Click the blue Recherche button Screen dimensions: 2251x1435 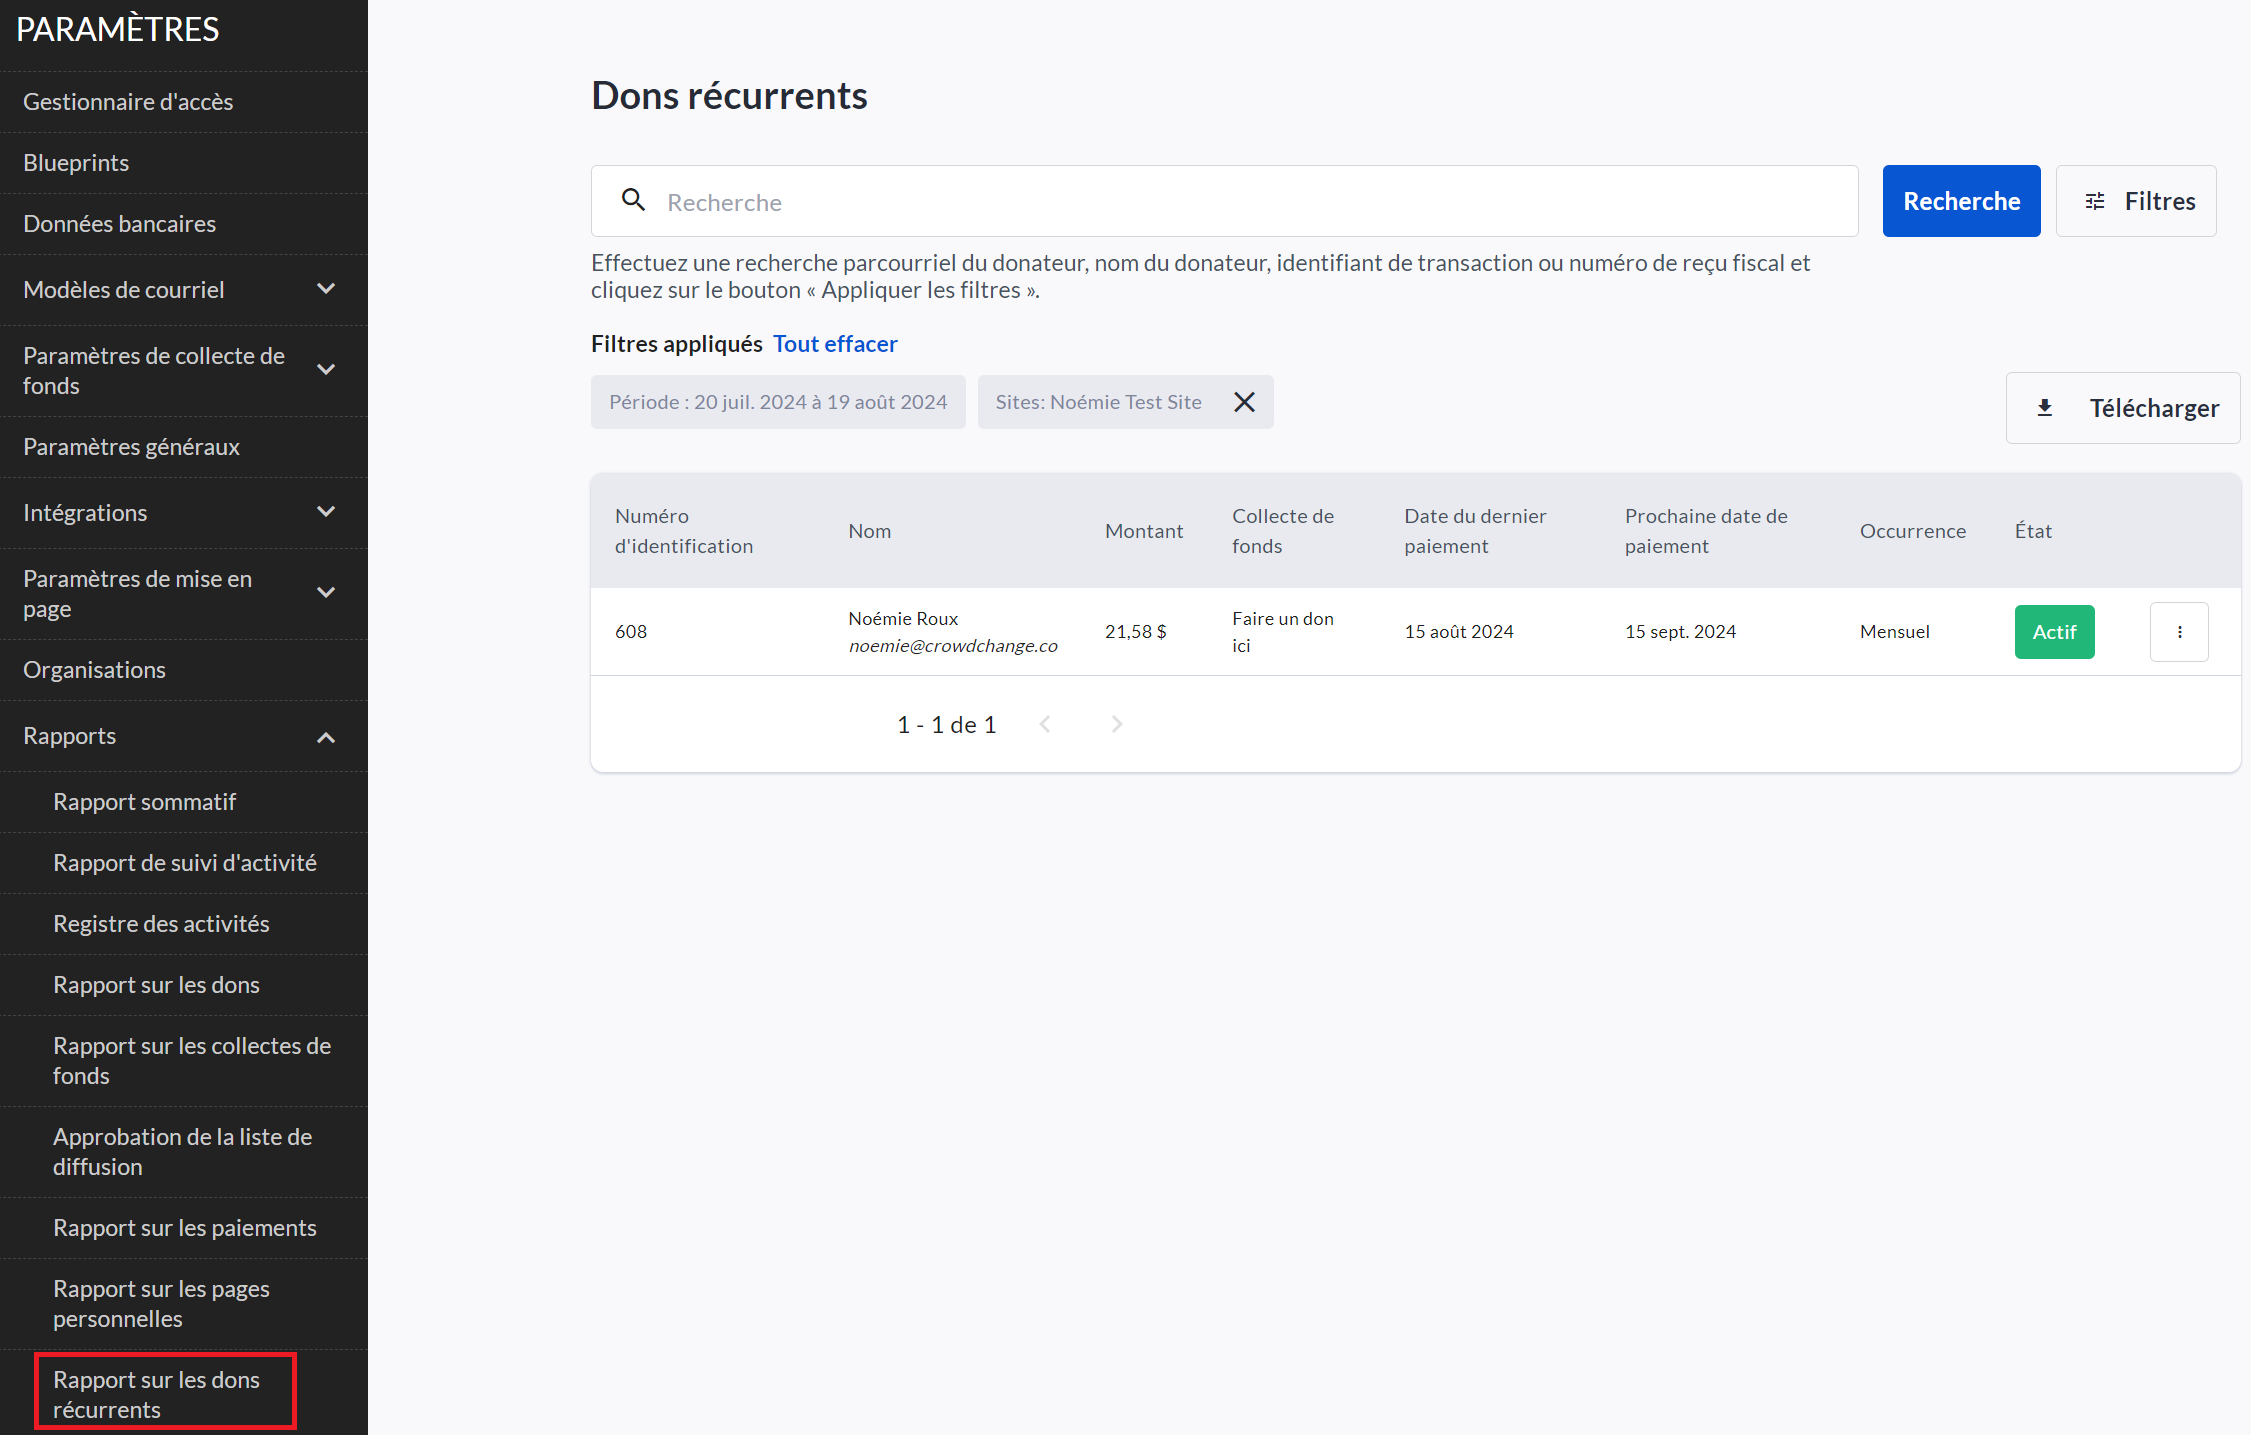[1960, 201]
